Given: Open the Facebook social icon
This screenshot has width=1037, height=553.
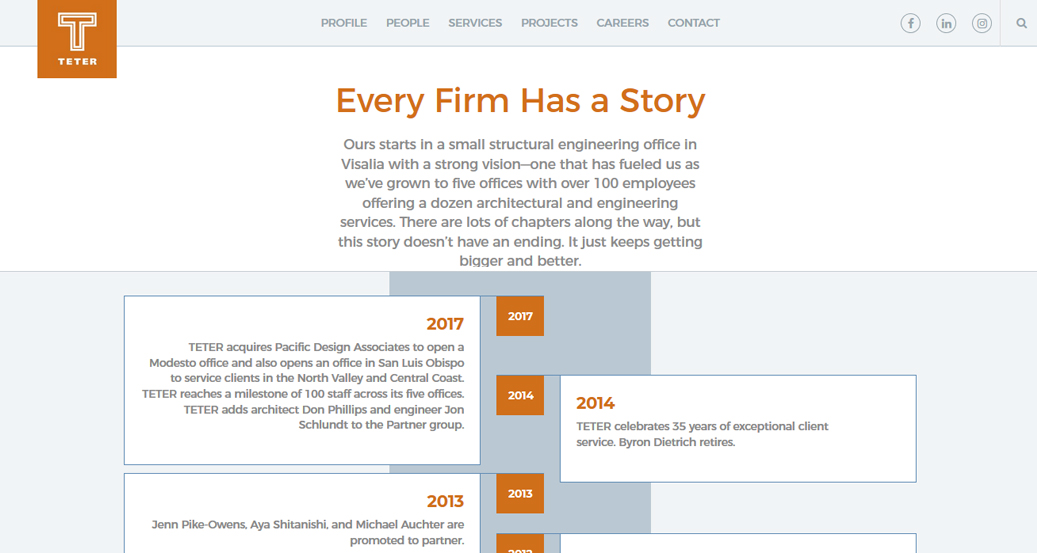Looking at the screenshot, I should click(910, 23).
